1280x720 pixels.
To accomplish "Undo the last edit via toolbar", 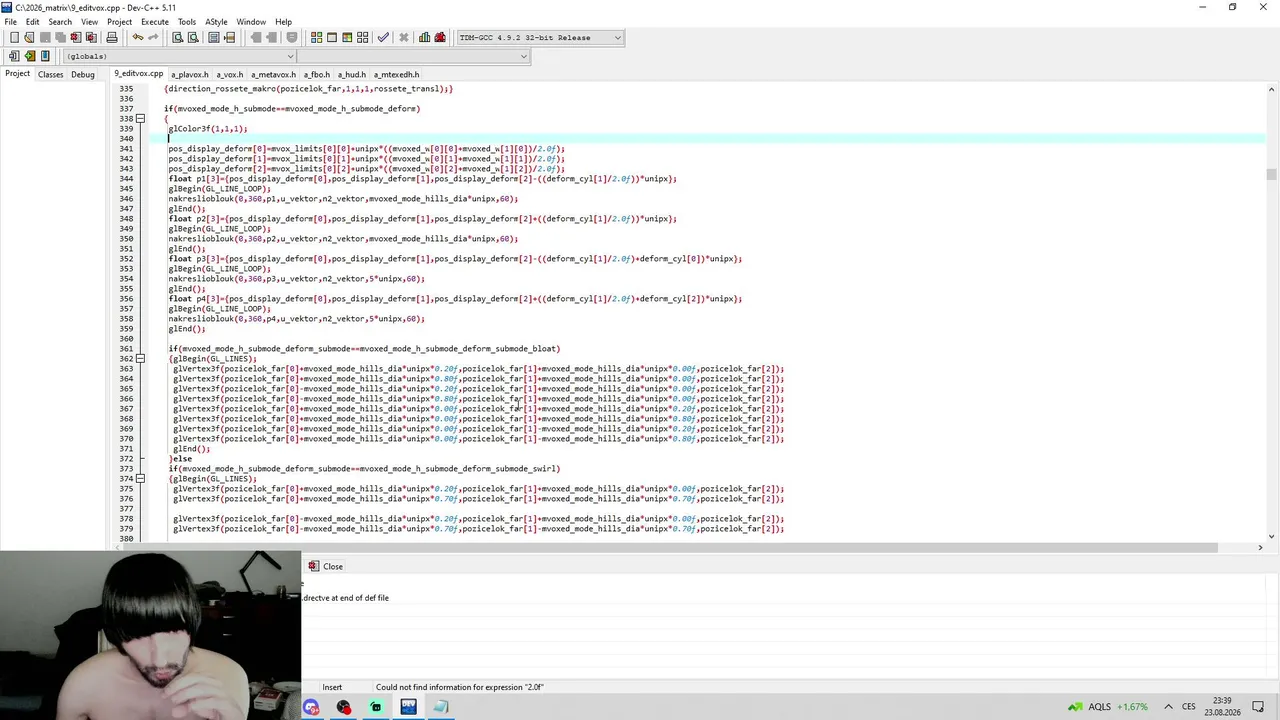I will [x=138, y=38].
